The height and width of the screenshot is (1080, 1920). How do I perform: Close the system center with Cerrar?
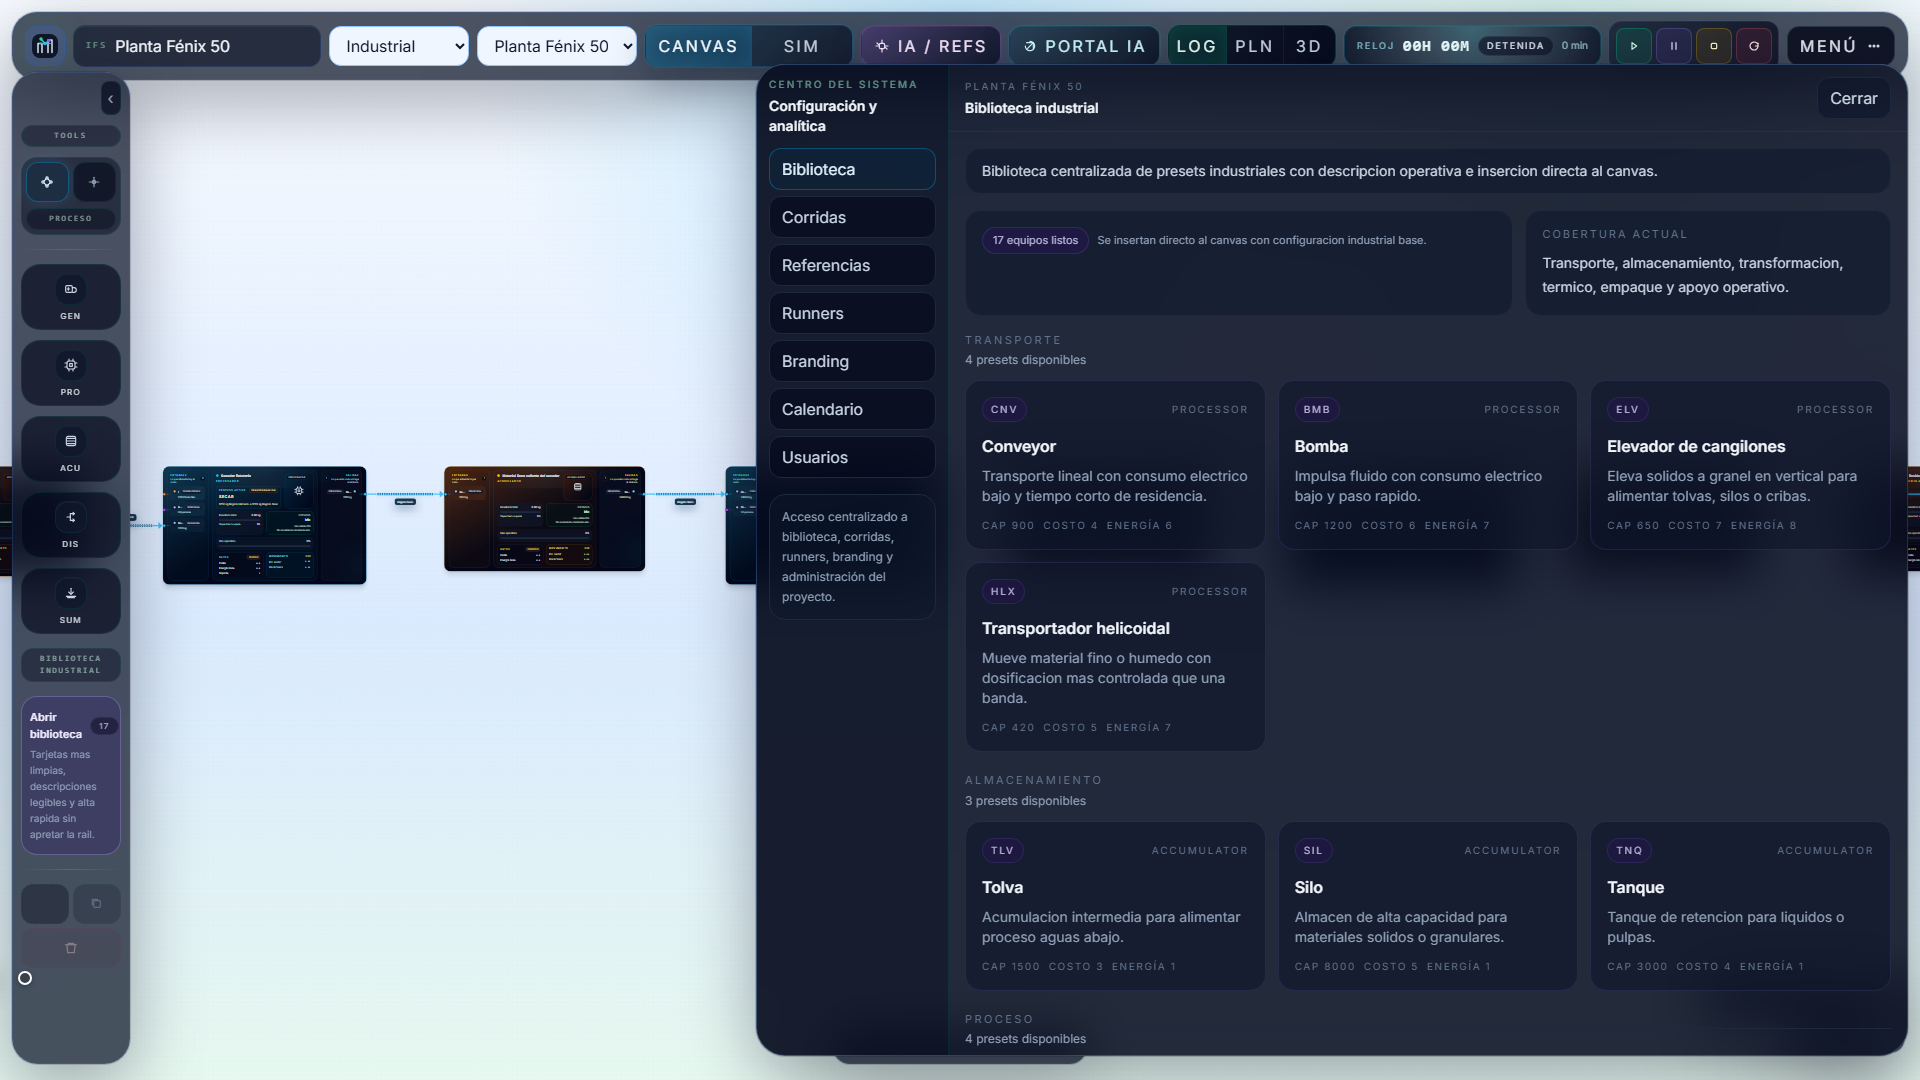[x=1853, y=98]
